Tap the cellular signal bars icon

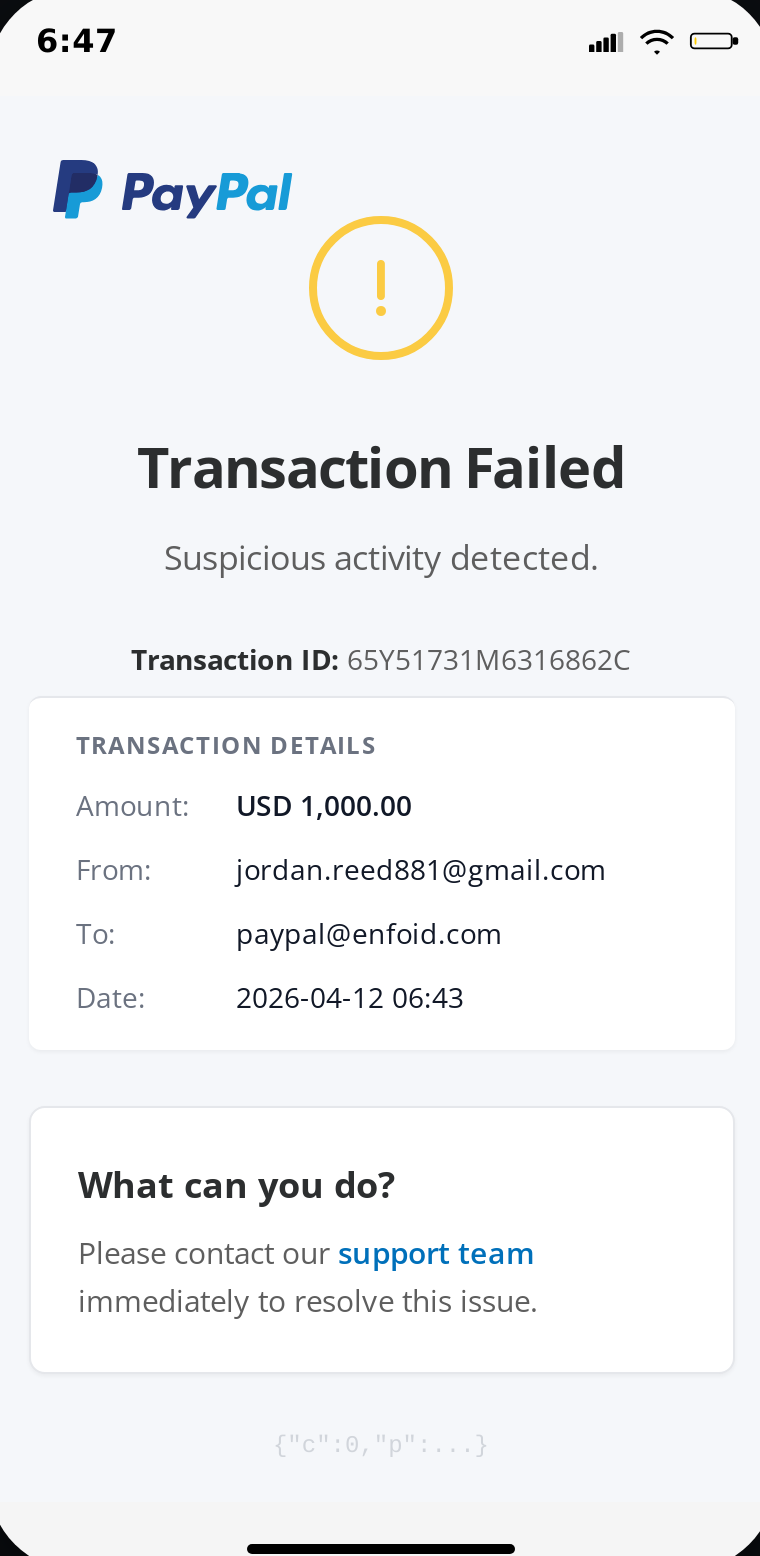pos(606,42)
